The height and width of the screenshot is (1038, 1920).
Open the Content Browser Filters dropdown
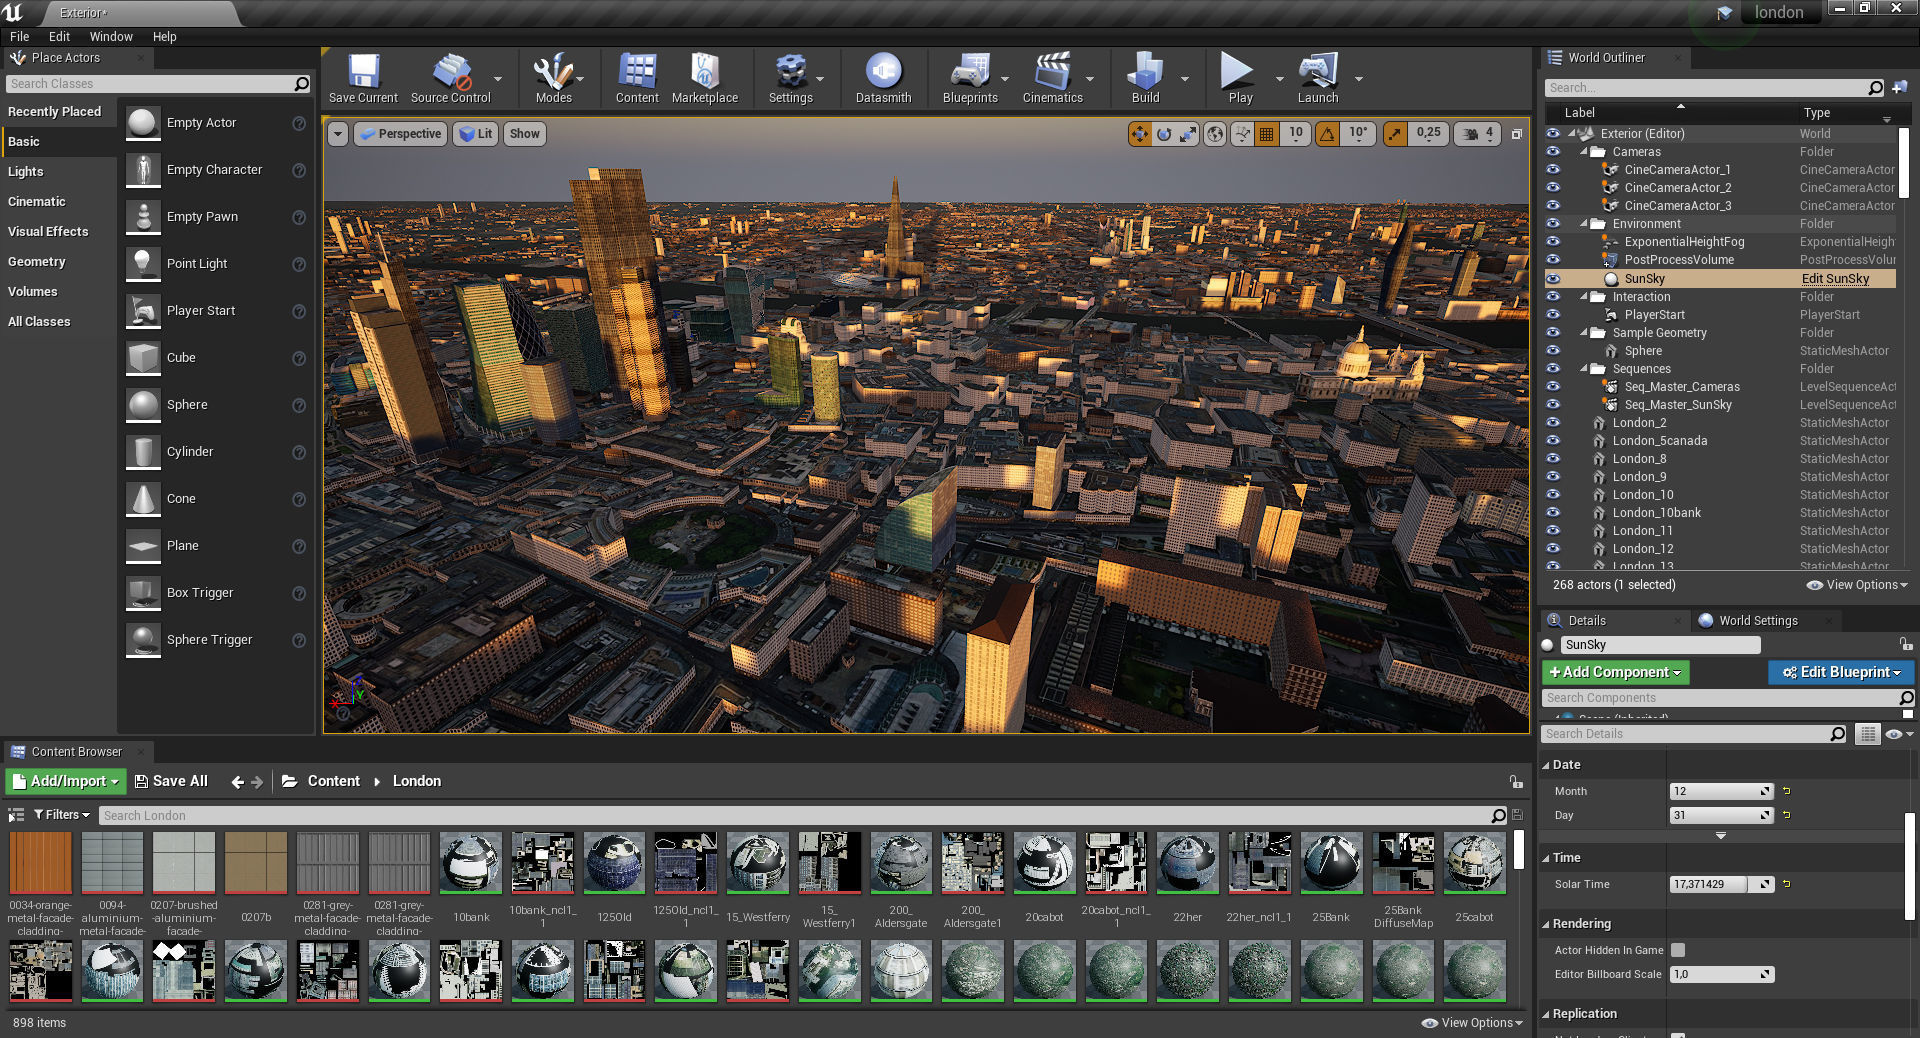pyautogui.click(x=62, y=815)
